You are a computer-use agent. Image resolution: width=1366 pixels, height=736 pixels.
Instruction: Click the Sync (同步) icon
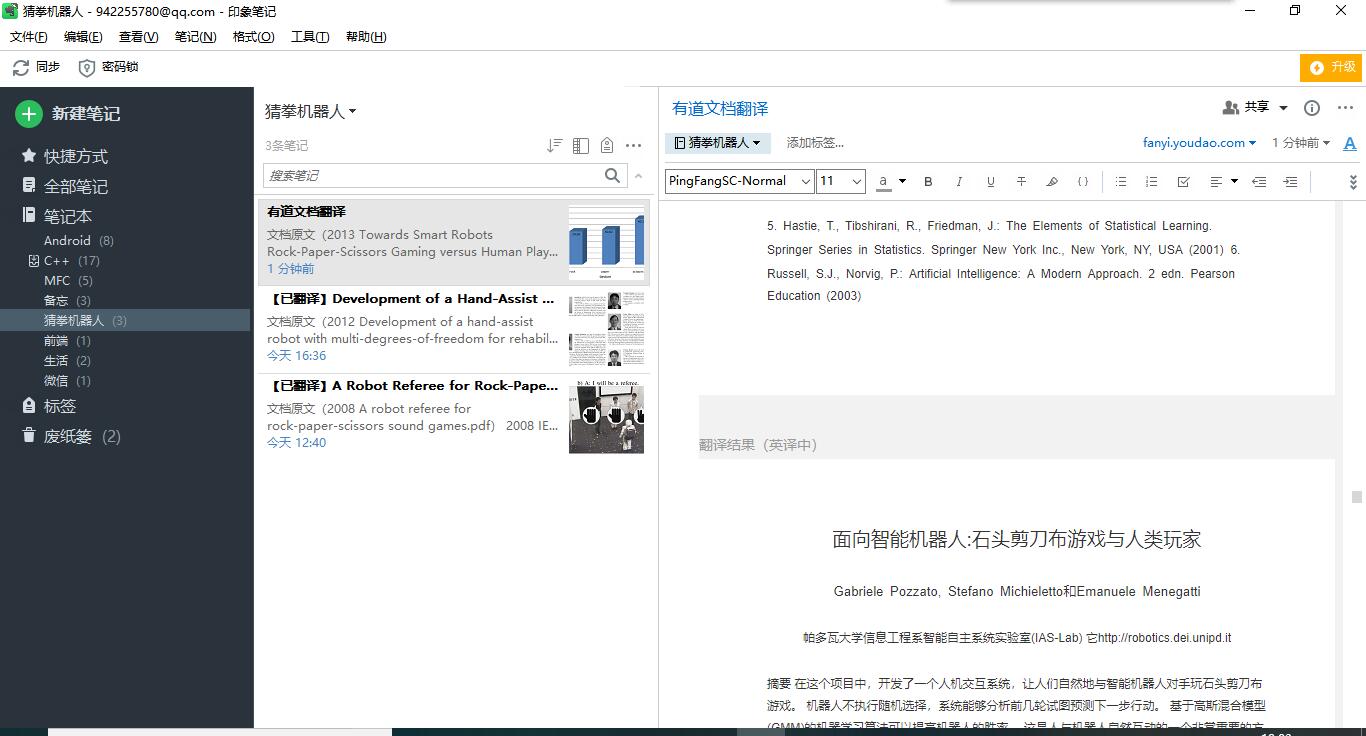tap(20, 67)
